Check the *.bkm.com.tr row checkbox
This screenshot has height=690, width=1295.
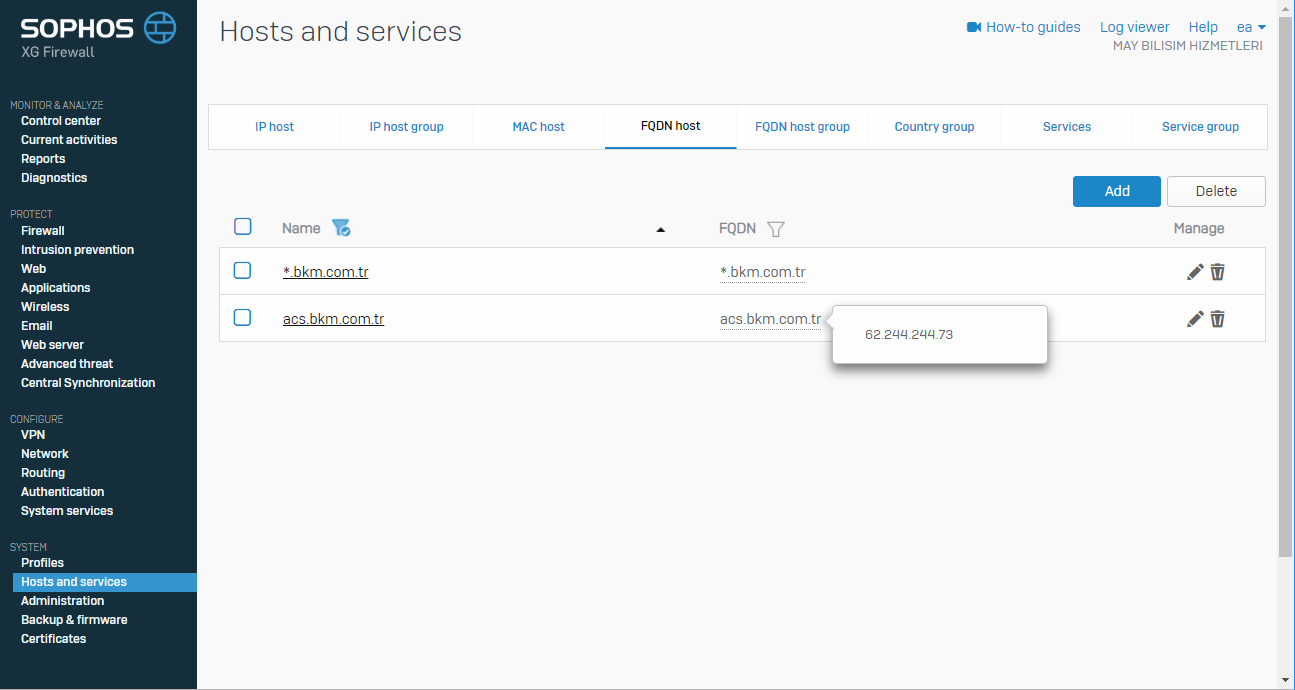[x=243, y=270]
